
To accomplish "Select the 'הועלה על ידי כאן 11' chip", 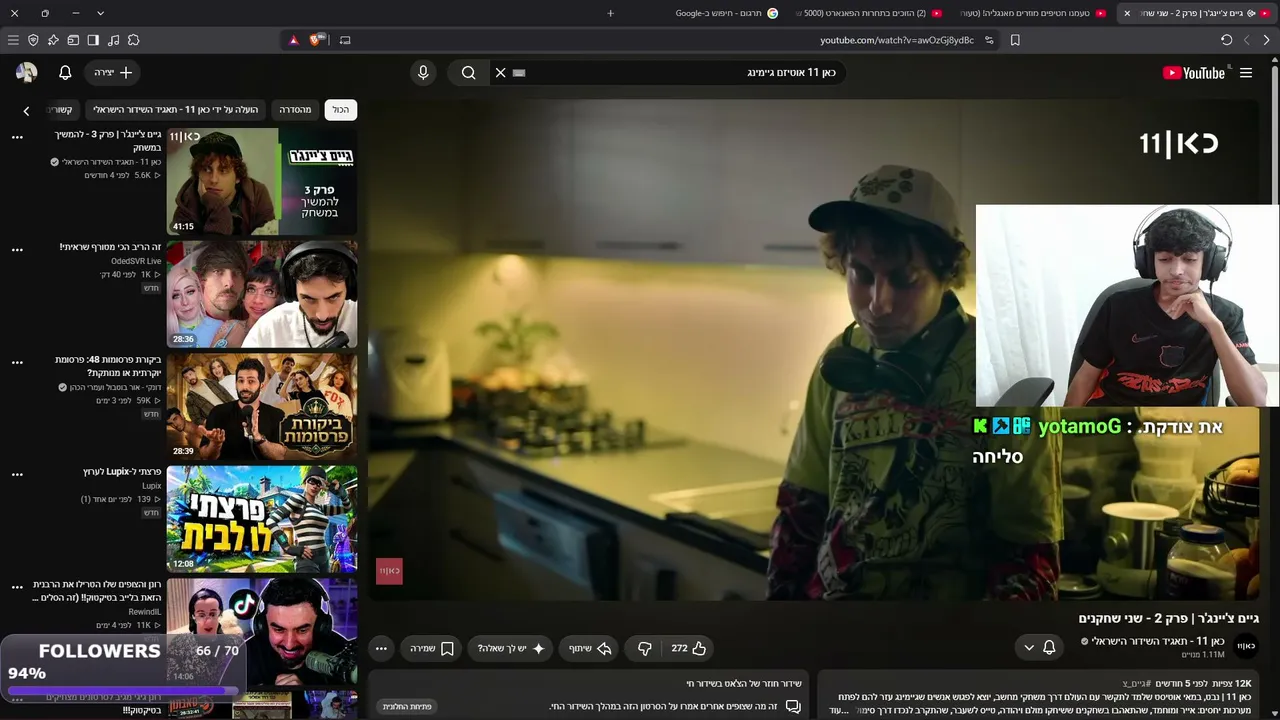I will pyautogui.click(x=176, y=110).
